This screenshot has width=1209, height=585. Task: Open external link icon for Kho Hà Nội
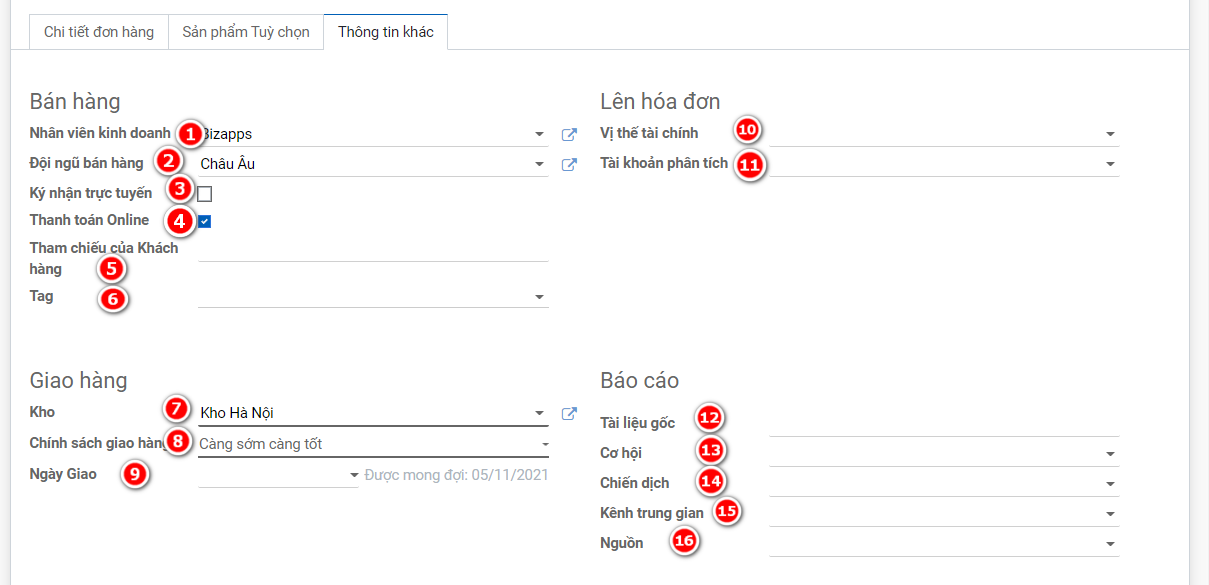pyautogui.click(x=569, y=413)
